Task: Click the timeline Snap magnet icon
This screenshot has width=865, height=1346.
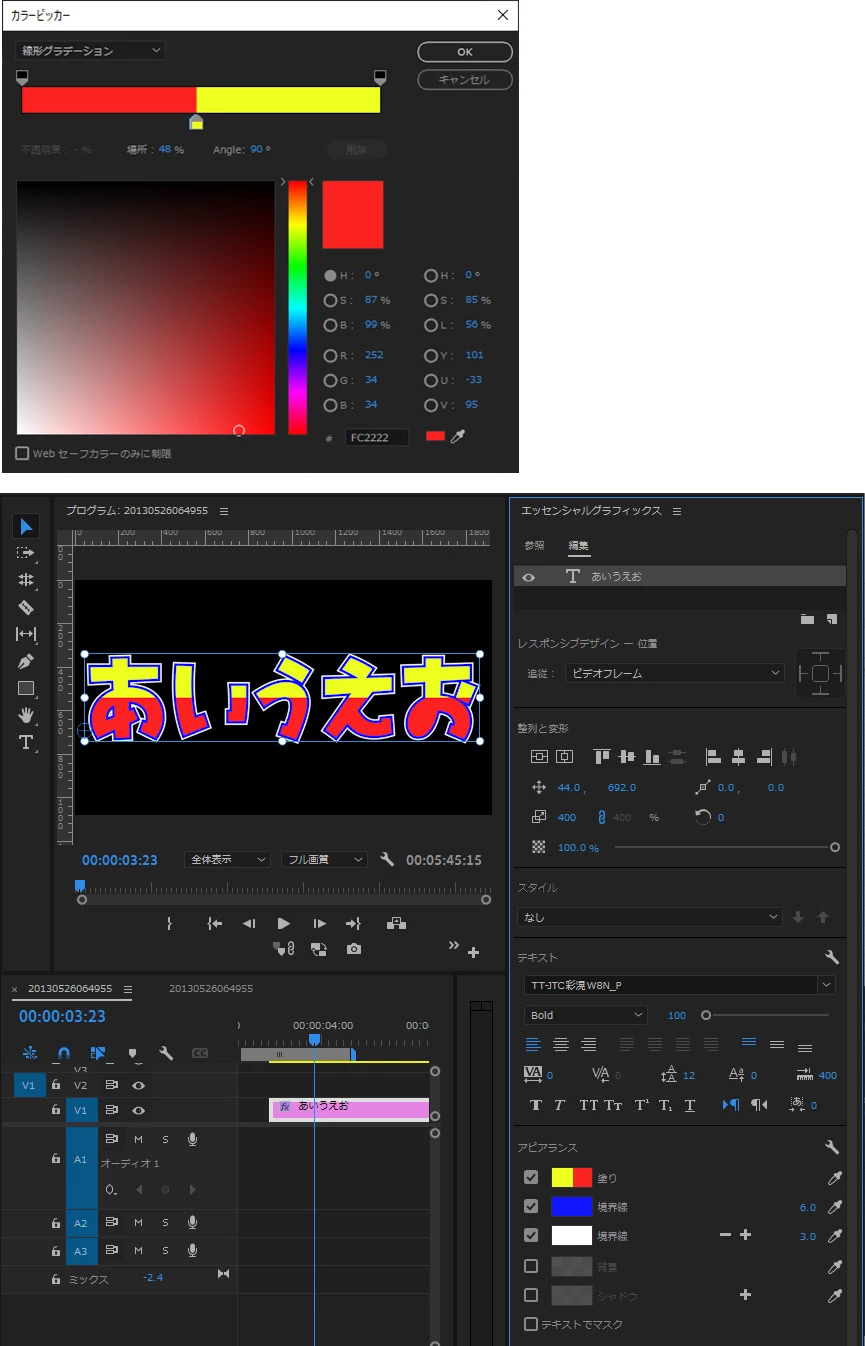Action: click(x=64, y=1053)
